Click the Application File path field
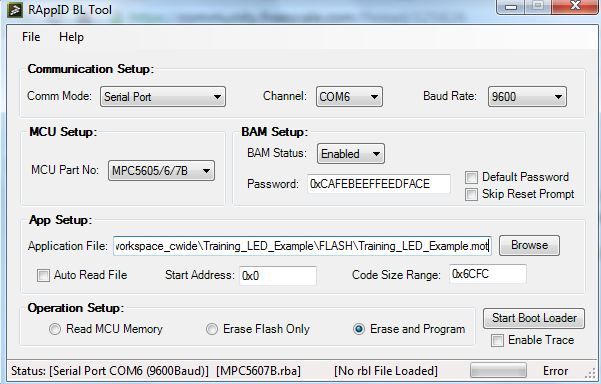Viewport: 601px width, 384px height. click(302, 246)
